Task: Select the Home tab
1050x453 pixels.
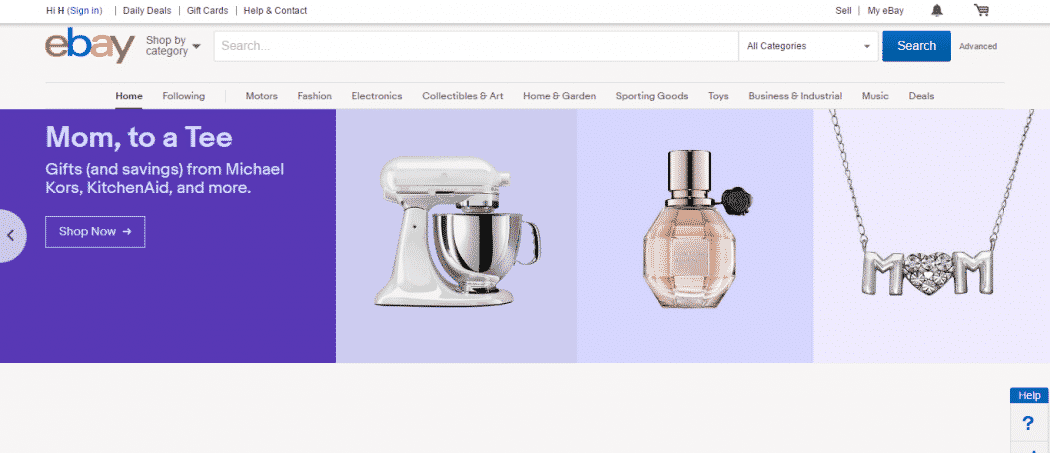Action: point(129,96)
